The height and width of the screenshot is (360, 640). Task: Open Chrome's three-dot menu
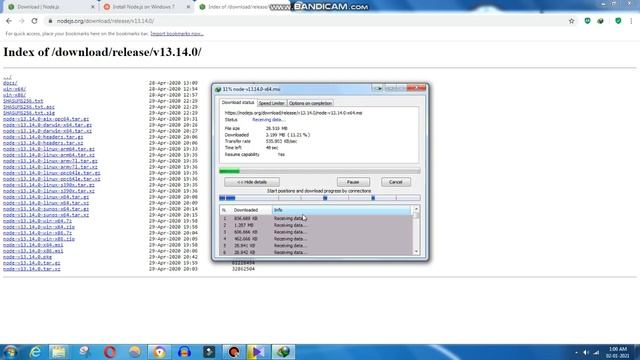tap(631, 21)
